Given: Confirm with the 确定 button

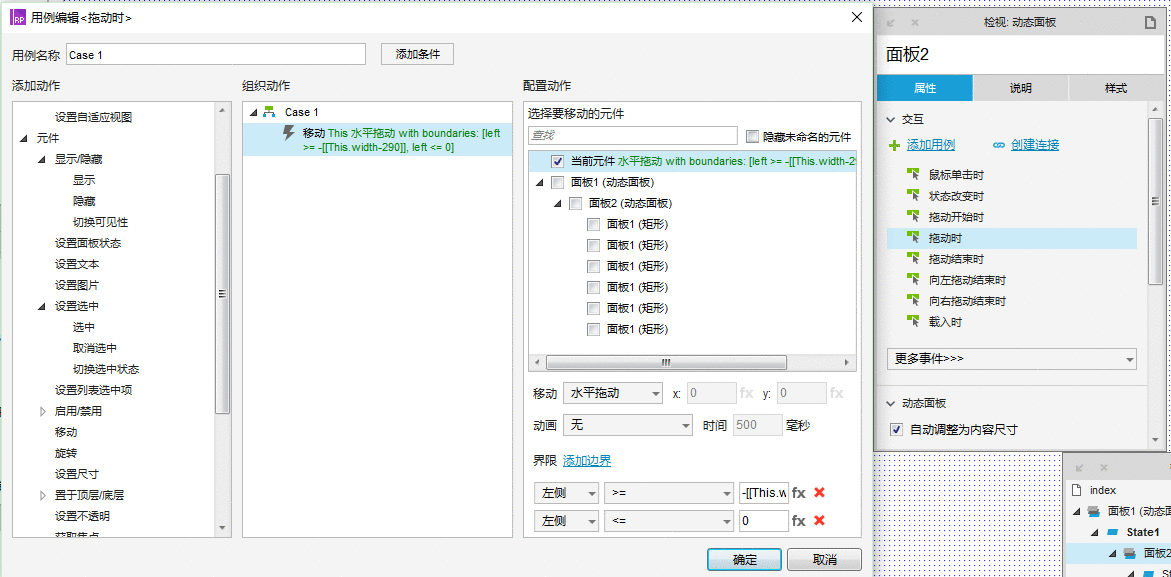Looking at the screenshot, I should point(745,560).
